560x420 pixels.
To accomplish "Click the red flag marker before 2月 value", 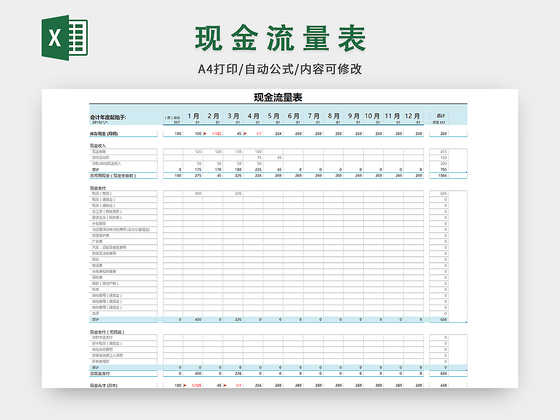I will [205, 134].
